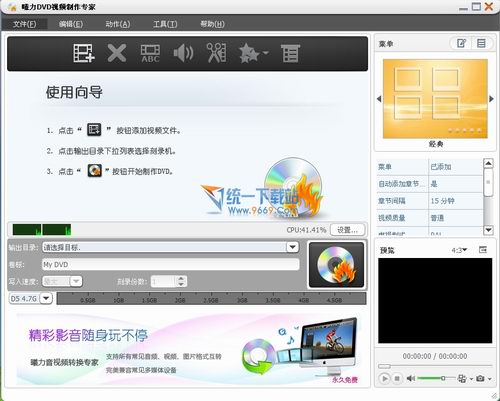
Task: Click the 永久免费 link in banner
Action: pyautogui.click(x=345, y=380)
